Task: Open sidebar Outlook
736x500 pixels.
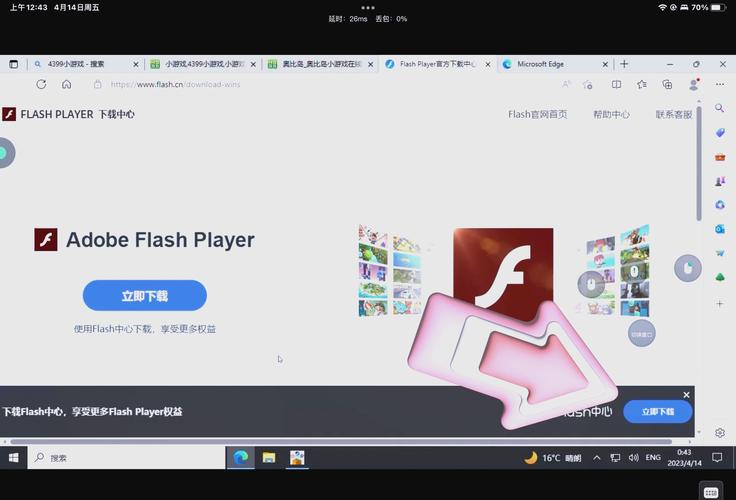Action: (x=720, y=229)
